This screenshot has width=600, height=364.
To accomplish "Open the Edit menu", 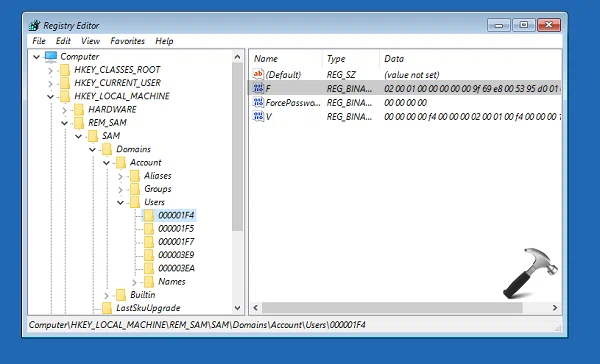I will 63,41.
